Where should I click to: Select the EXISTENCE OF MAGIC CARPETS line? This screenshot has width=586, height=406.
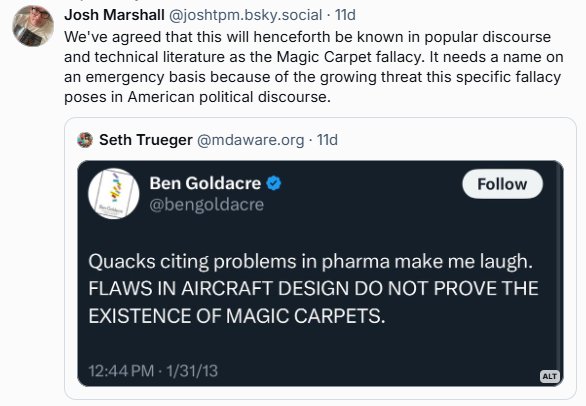pos(237,316)
